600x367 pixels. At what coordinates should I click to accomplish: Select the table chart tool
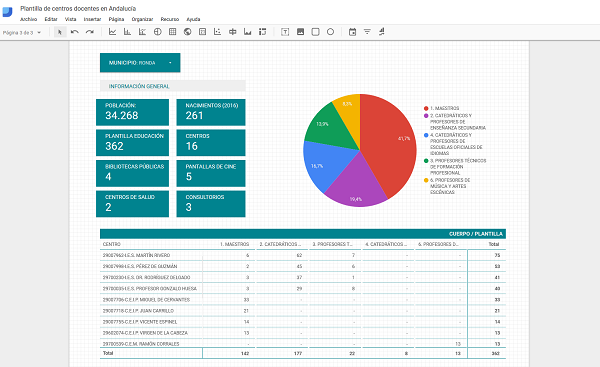(173, 32)
